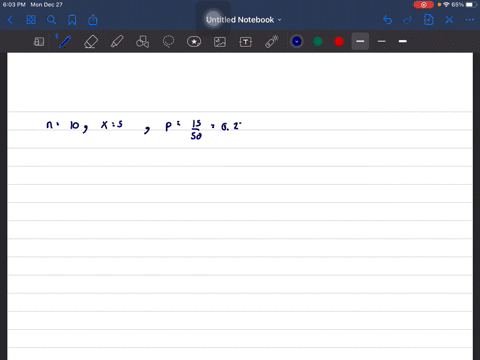
Task: Tap the battery percentage indicator
Action: click(457, 5)
